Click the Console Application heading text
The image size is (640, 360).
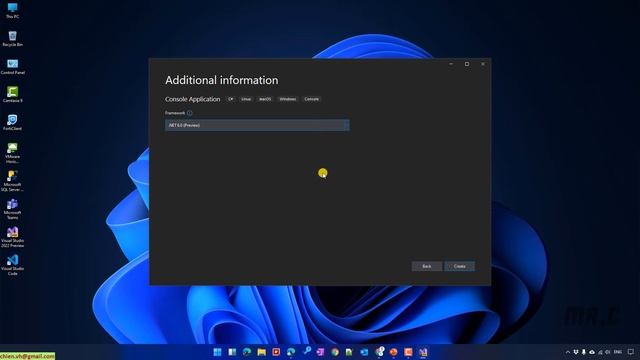(193, 99)
